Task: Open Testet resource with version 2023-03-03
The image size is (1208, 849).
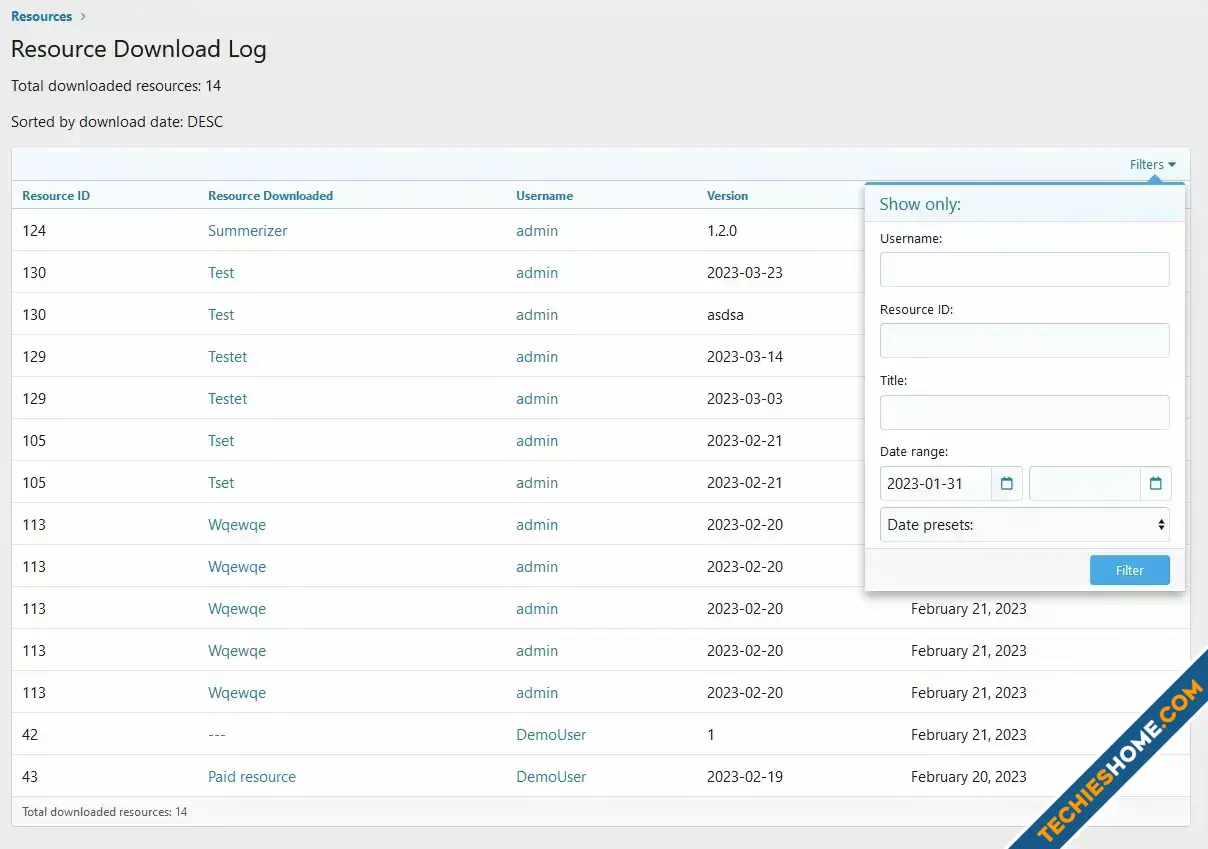Action: [x=227, y=399]
